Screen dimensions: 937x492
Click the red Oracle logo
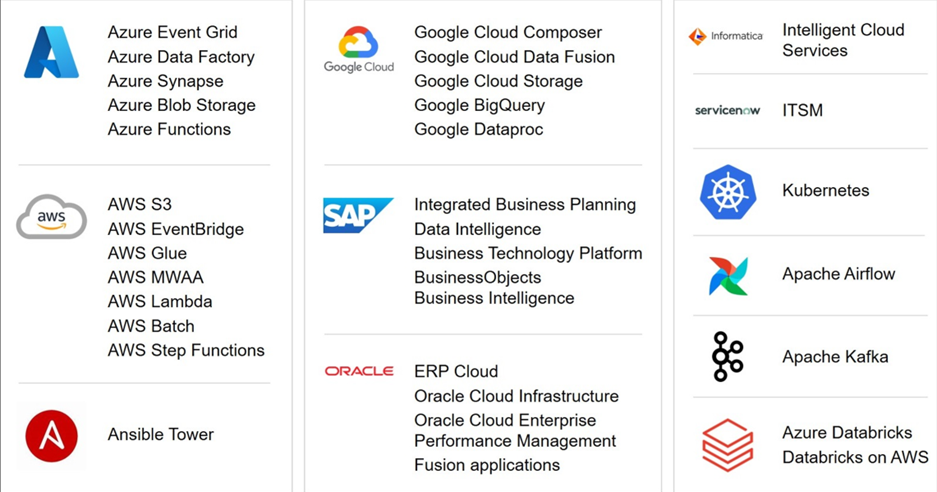(x=359, y=371)
